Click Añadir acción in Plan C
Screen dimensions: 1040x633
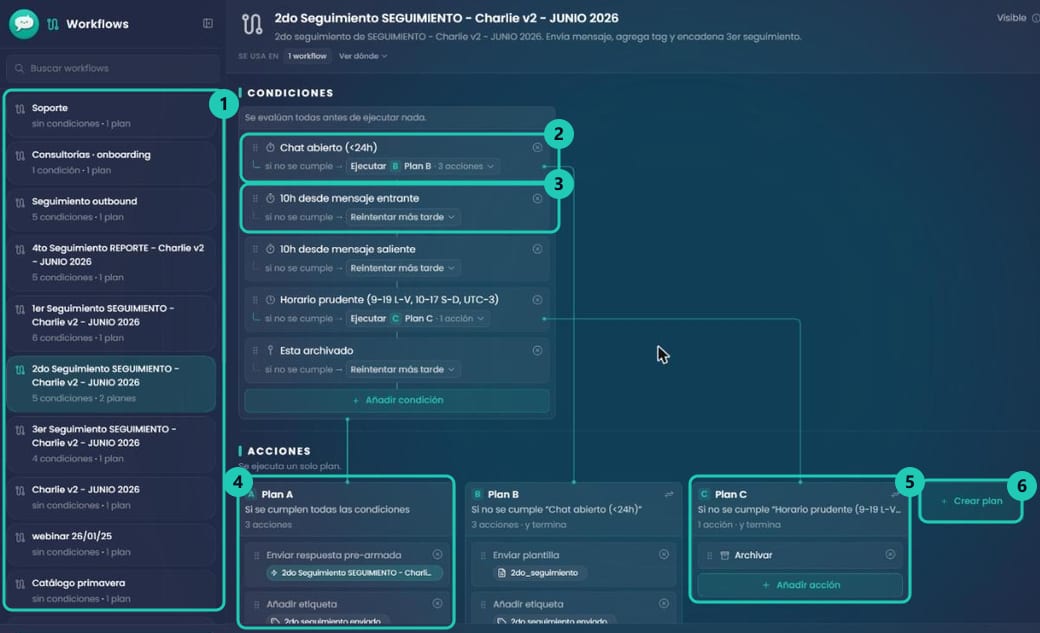point(800,585)
